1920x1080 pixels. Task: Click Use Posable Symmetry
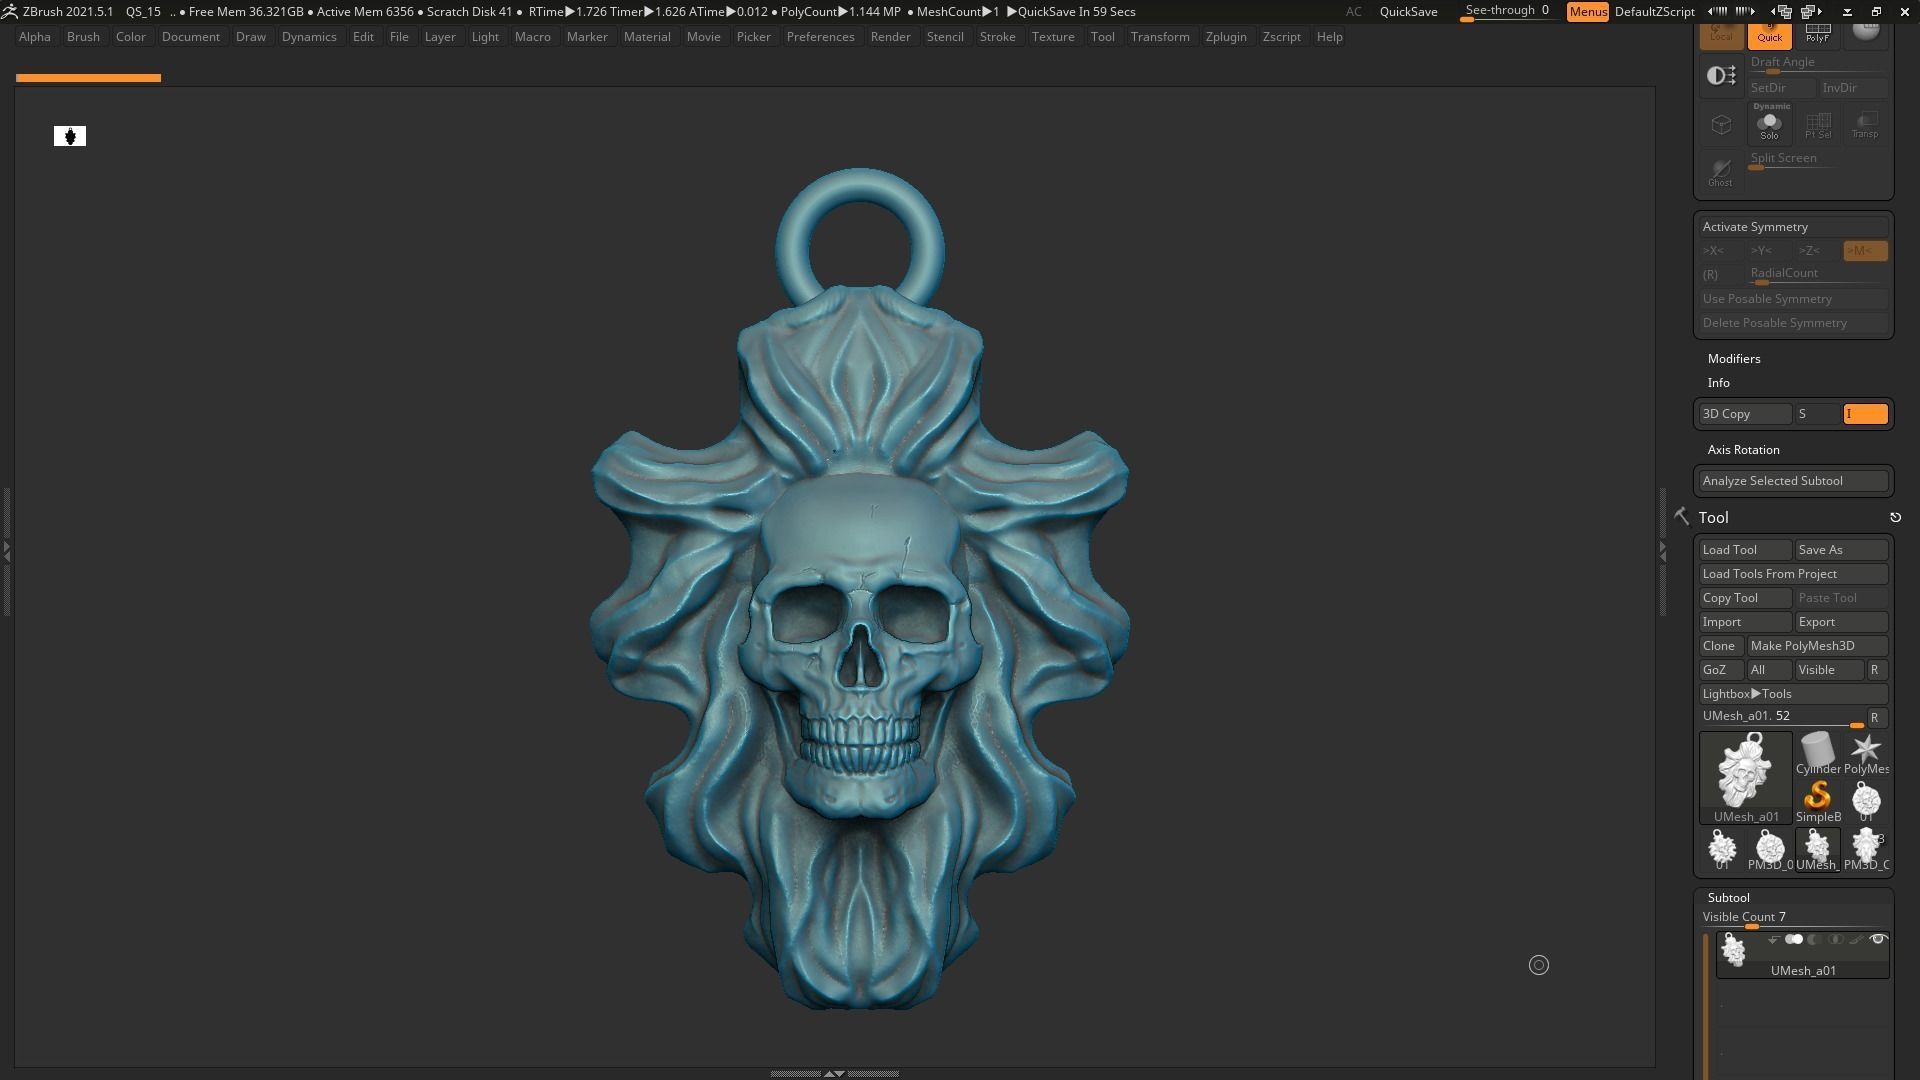tap(1794, 299)
